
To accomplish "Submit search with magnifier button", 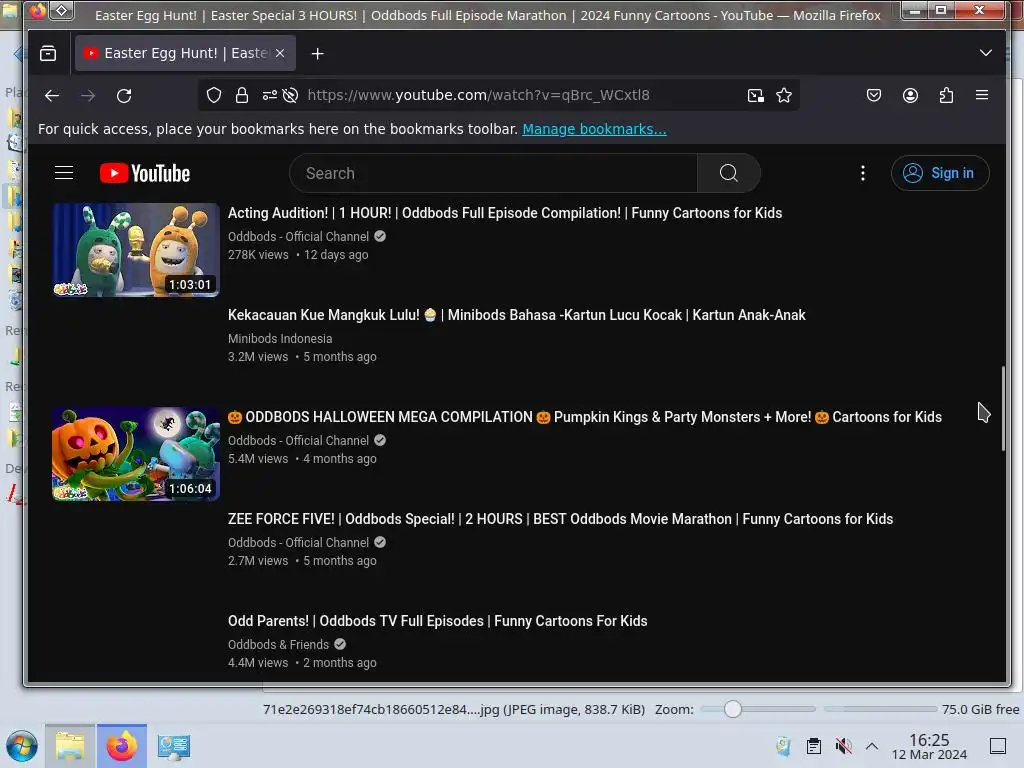I will pos(729,173).
